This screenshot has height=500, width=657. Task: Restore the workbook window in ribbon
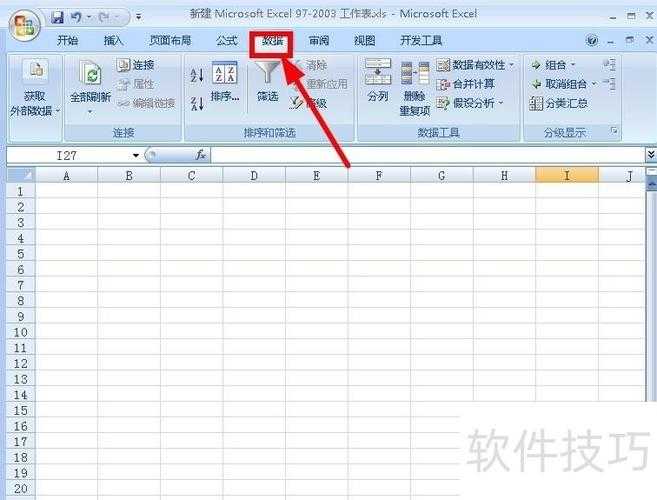pos(630,40)
